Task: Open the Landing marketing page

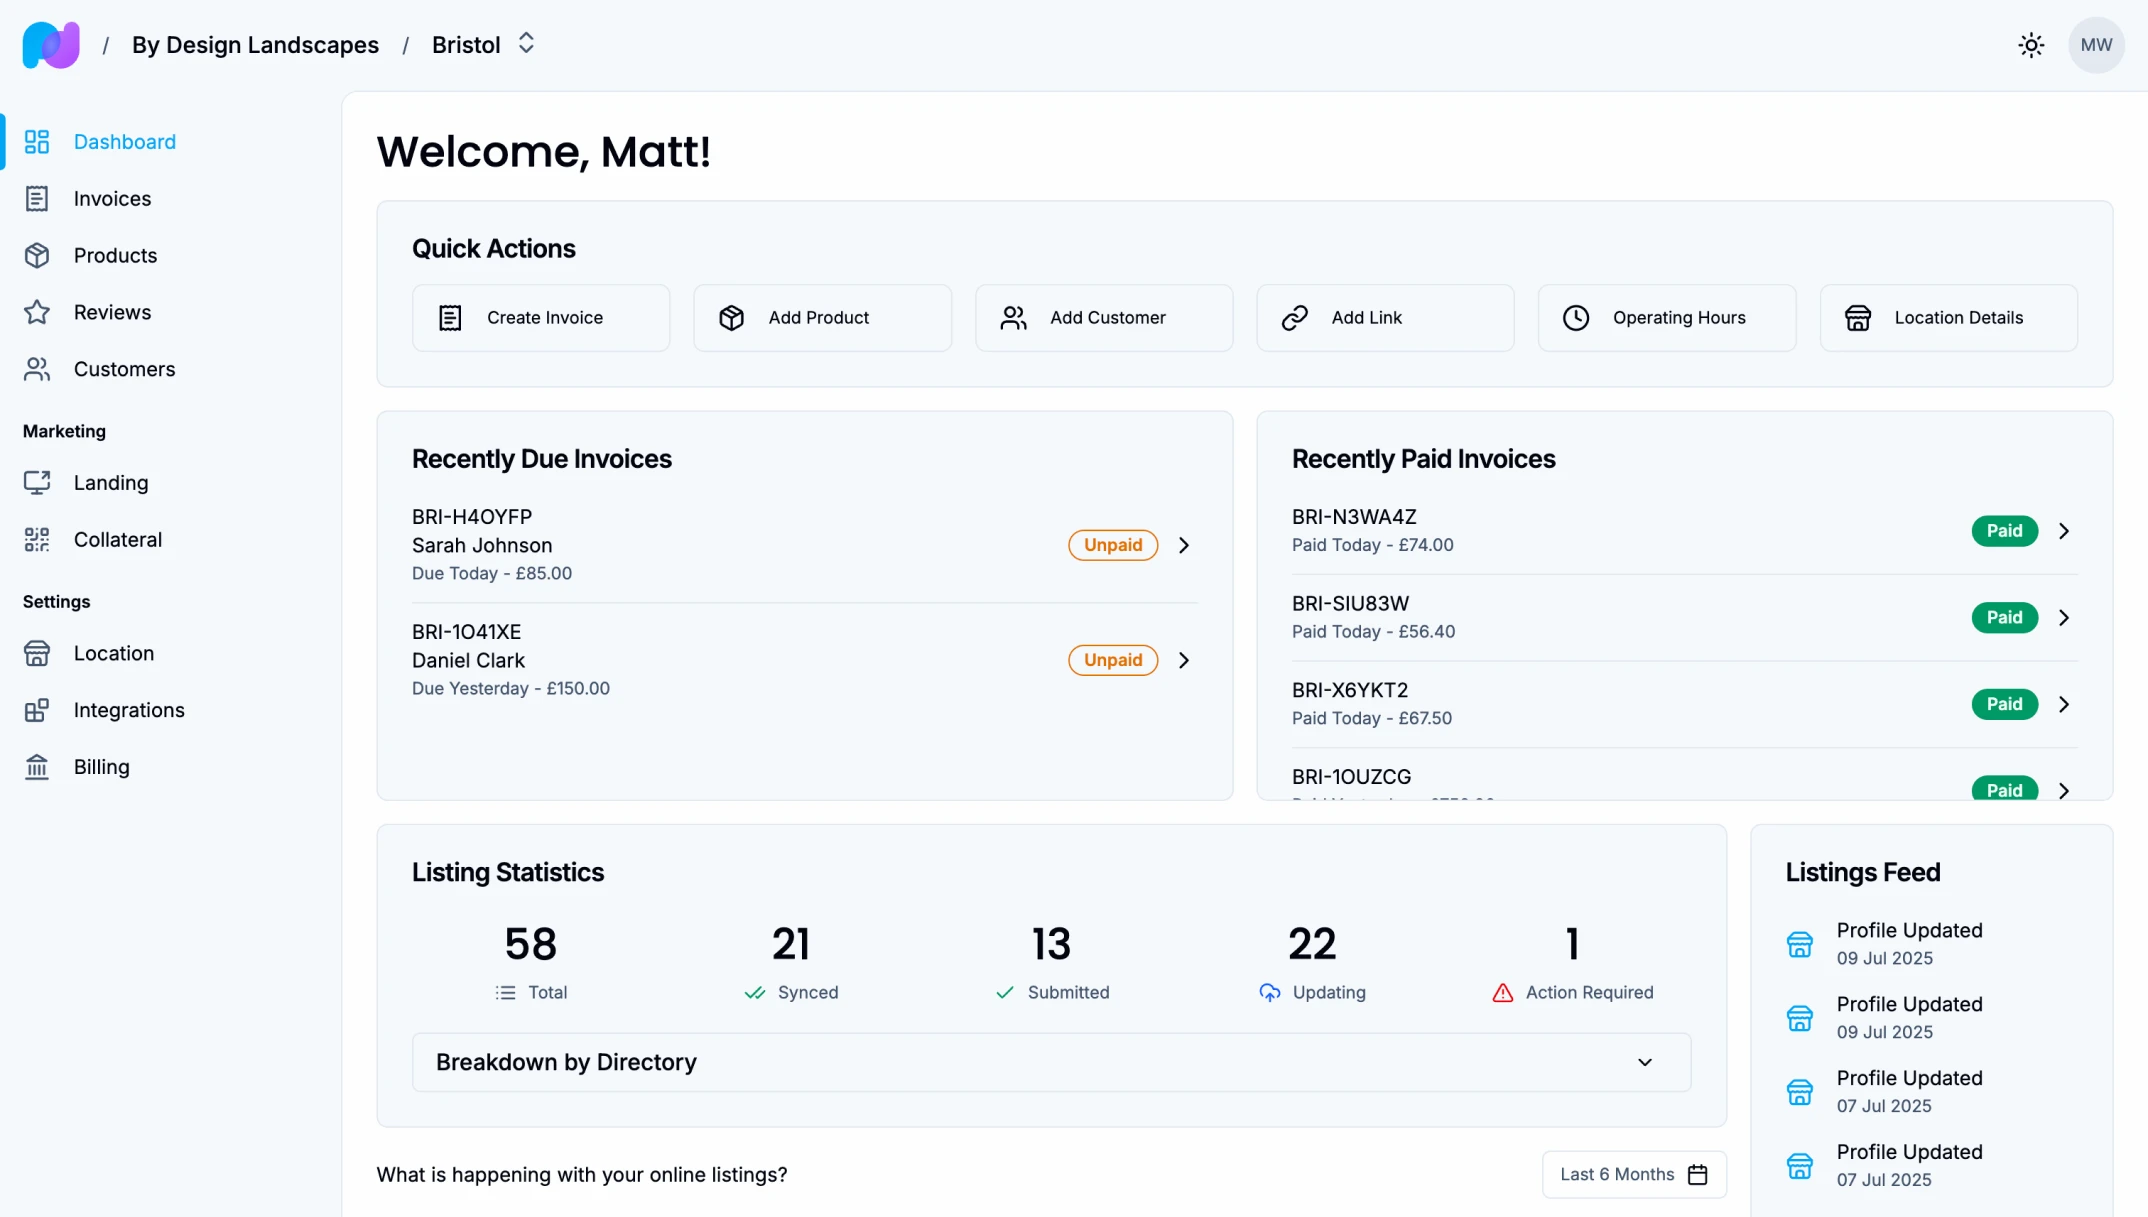Action: tap(111, 483)
